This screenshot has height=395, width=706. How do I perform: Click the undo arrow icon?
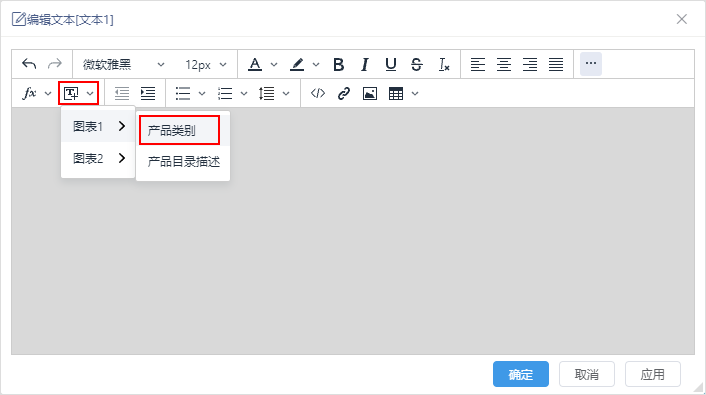point(29,64)
